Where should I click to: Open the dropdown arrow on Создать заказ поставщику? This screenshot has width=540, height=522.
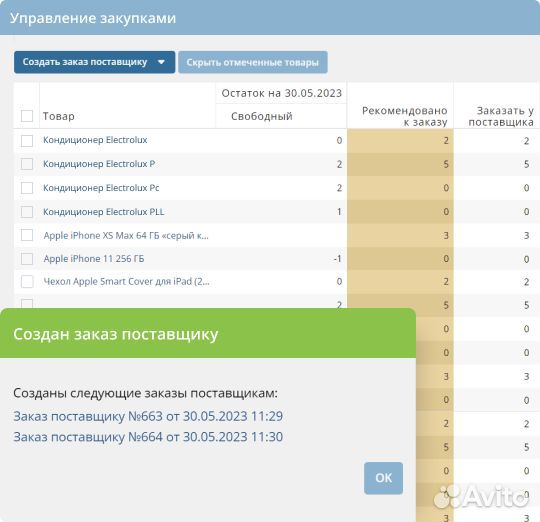(161, 62)
